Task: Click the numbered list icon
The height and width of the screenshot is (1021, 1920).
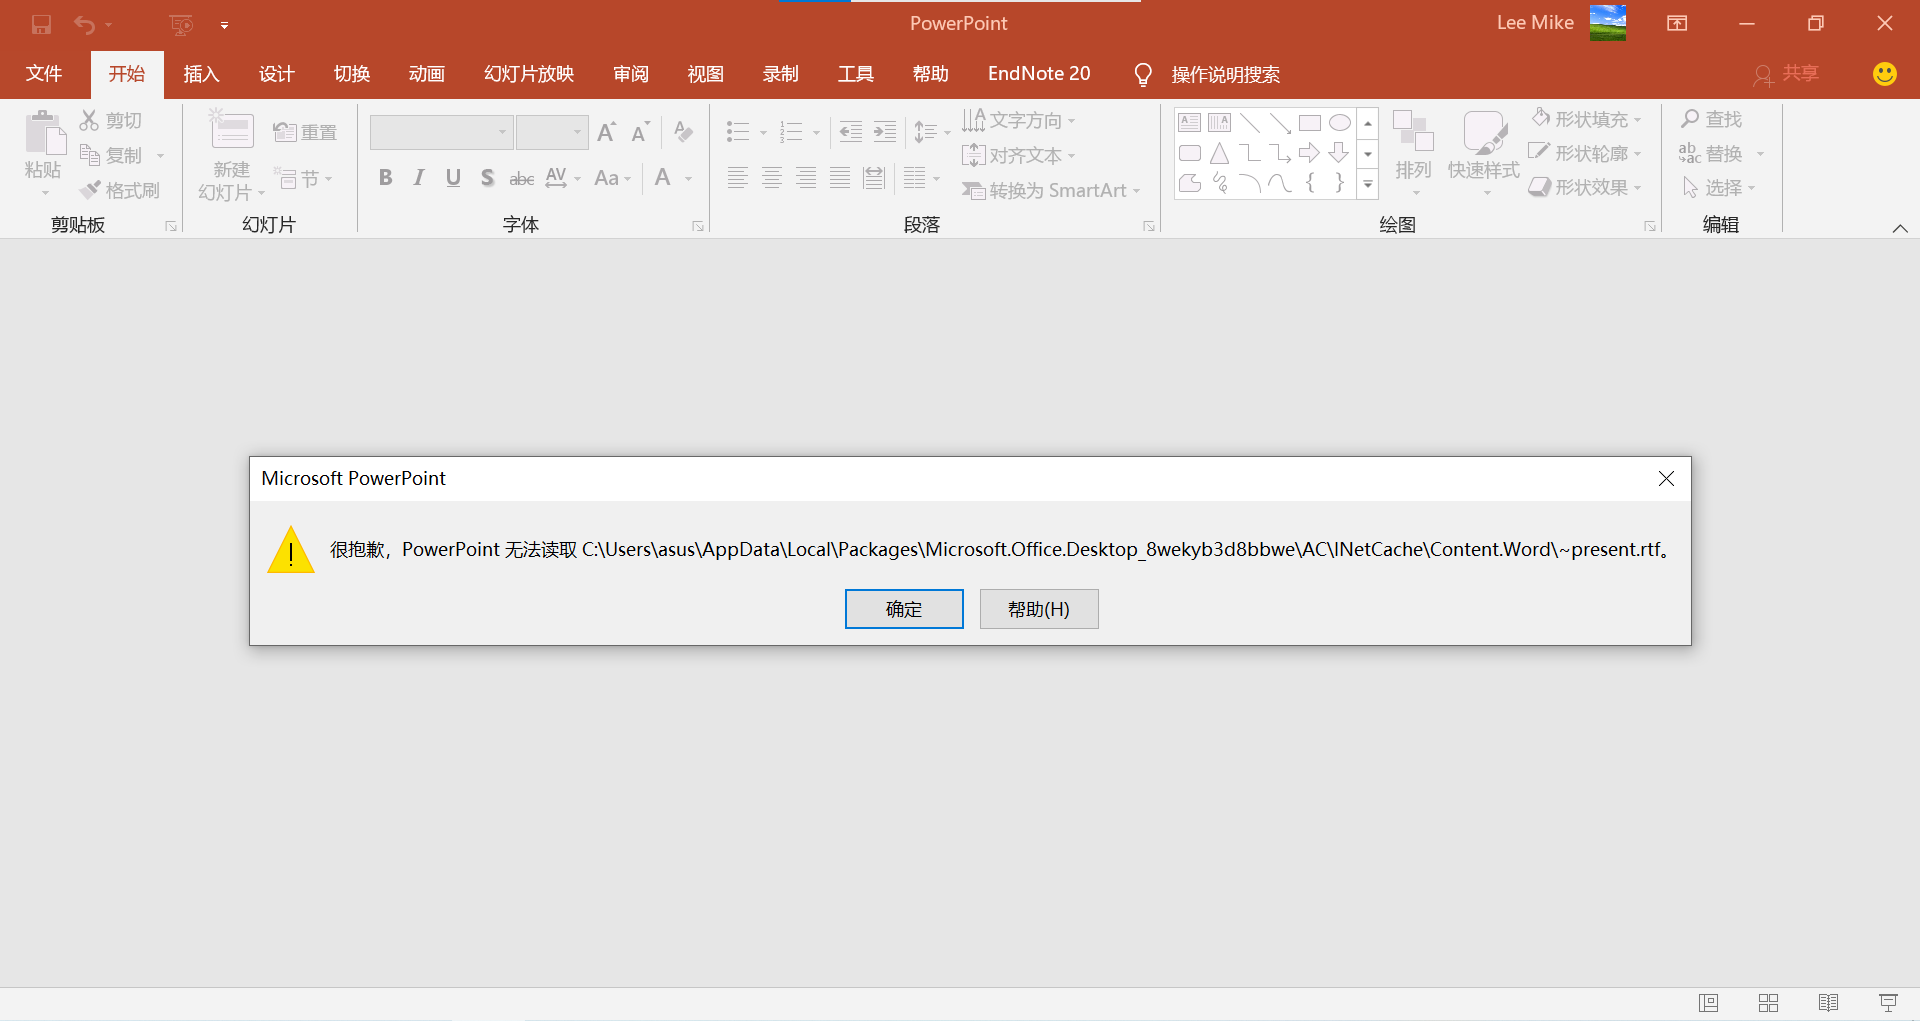Action: click(x=791, y=131)
